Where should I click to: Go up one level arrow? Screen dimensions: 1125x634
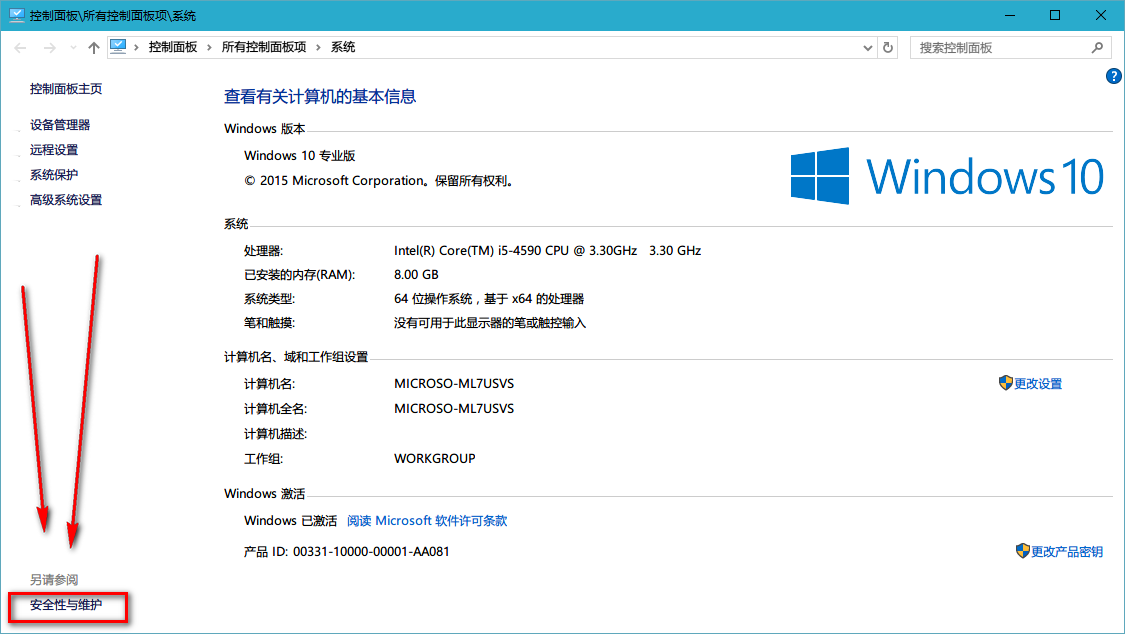(94, 48)
